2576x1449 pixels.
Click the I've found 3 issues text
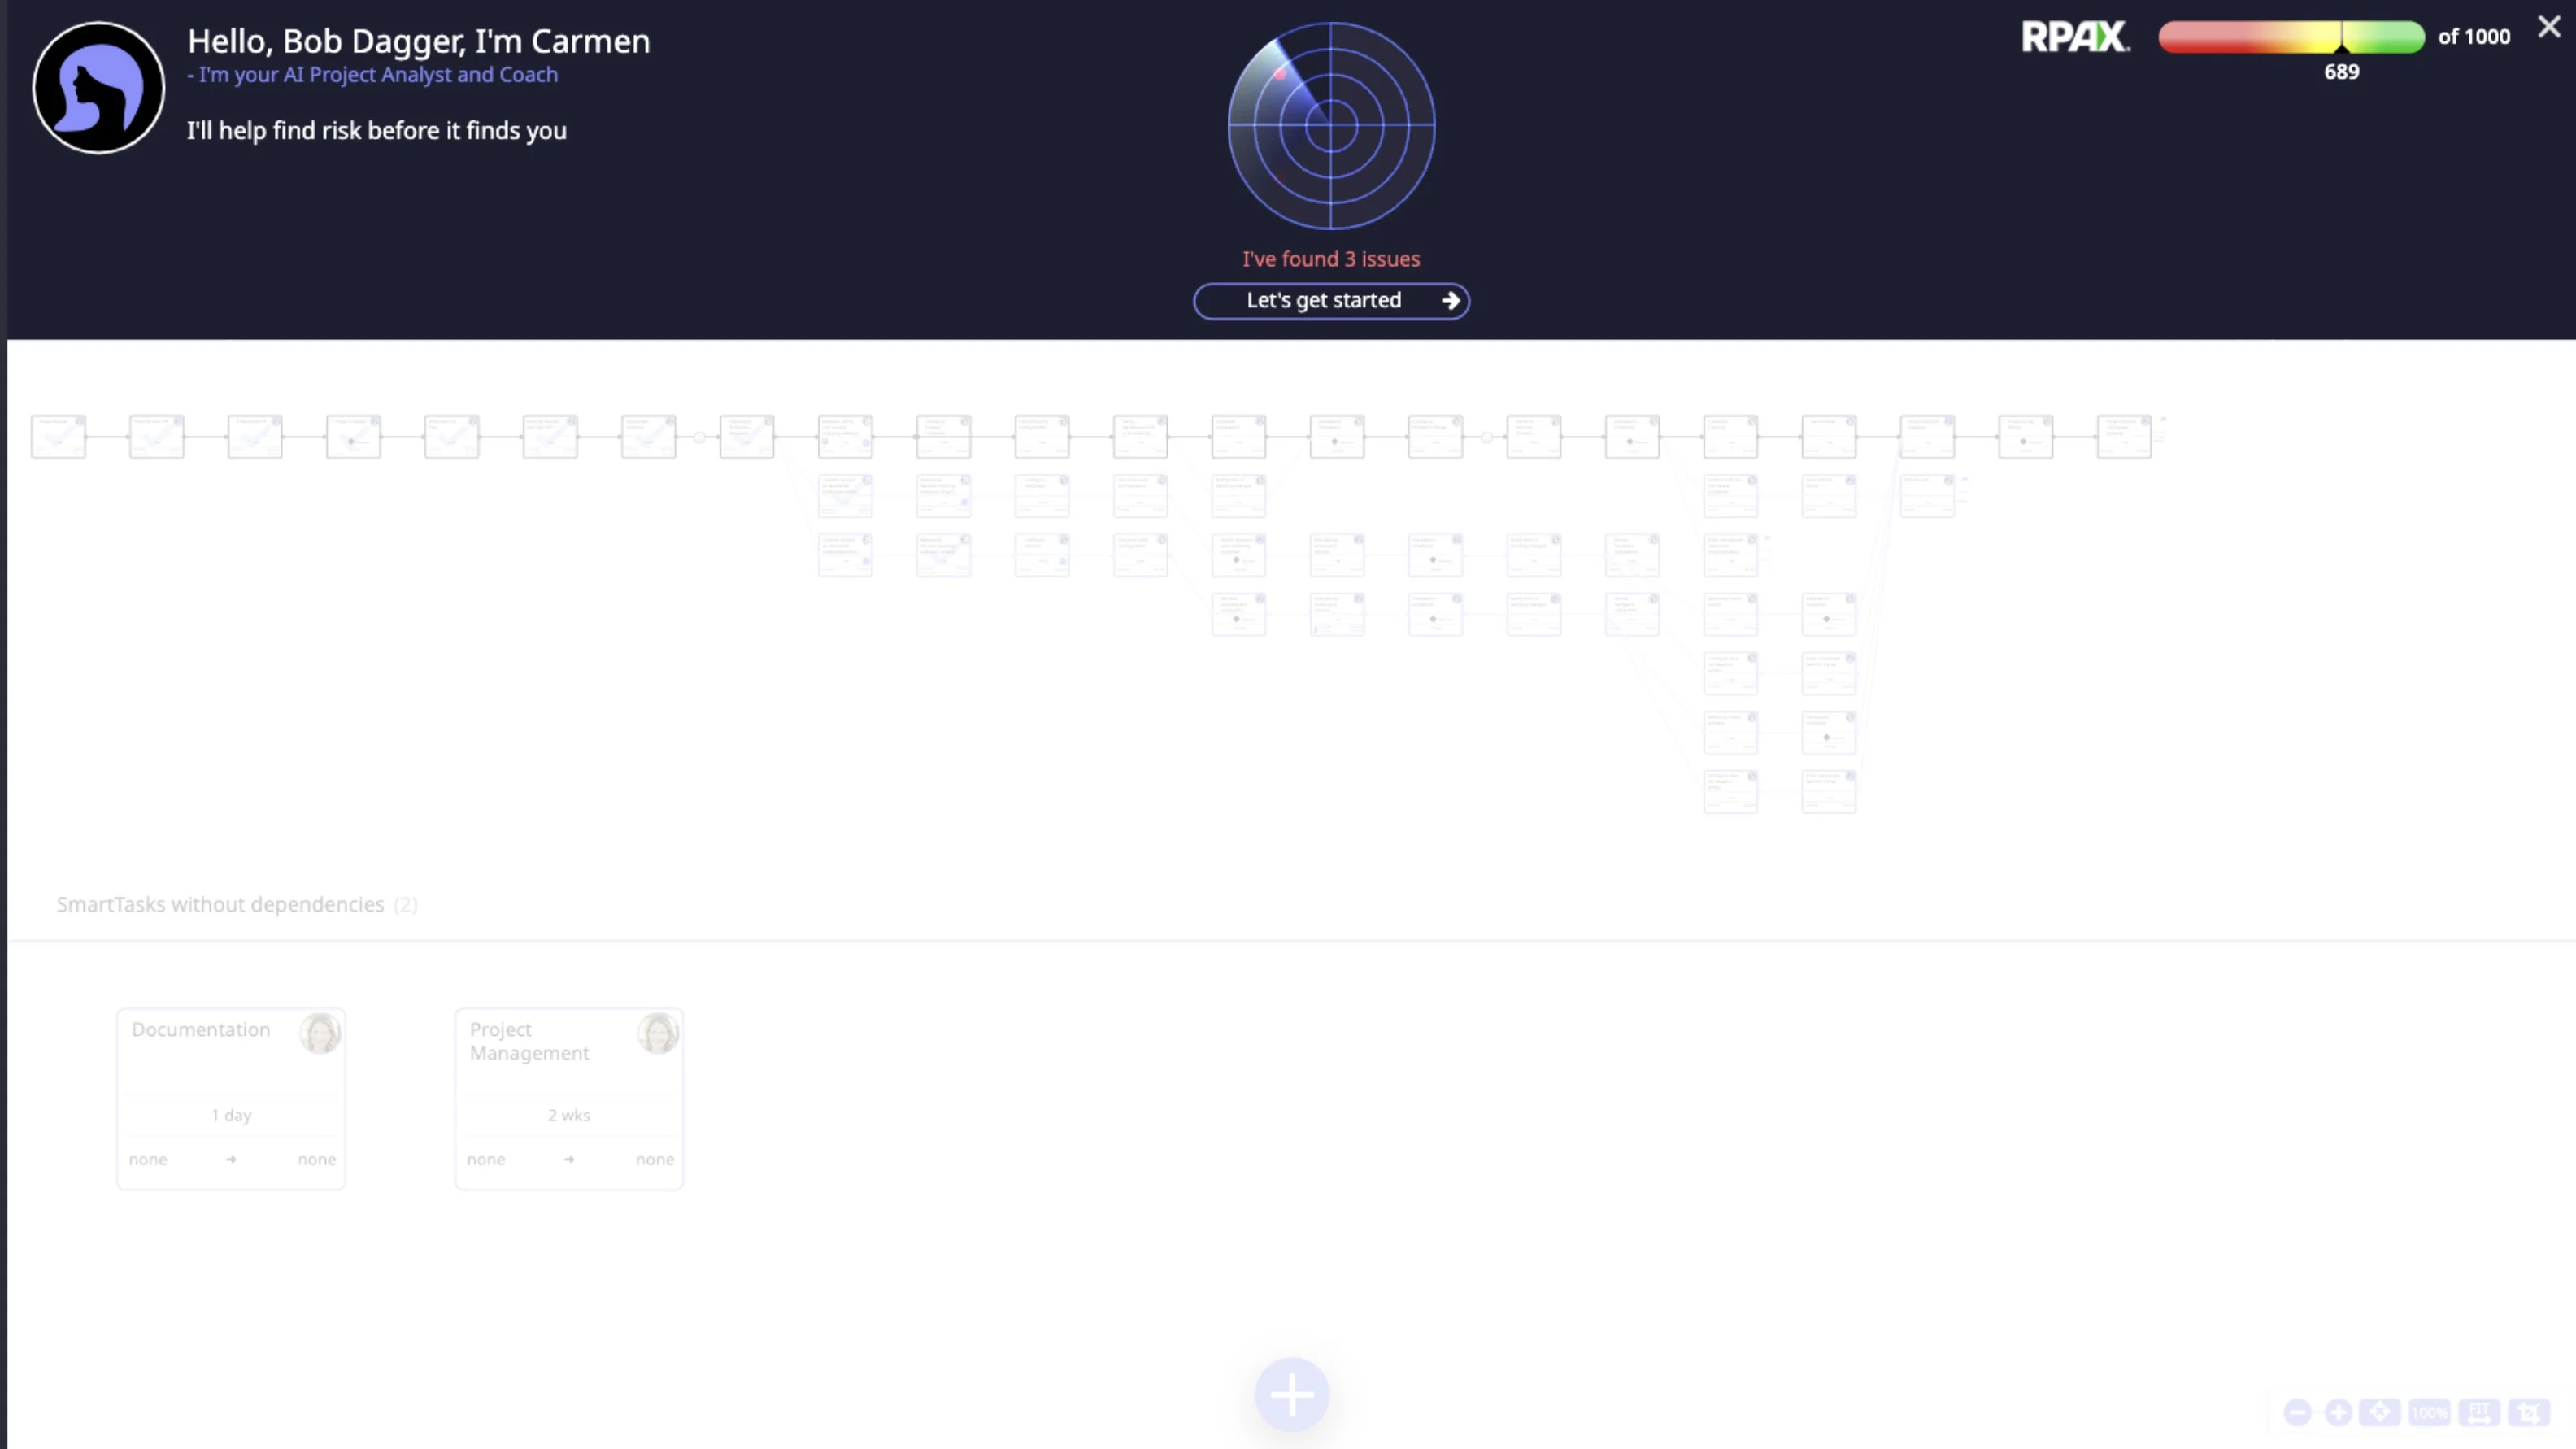click(1331, 259)
